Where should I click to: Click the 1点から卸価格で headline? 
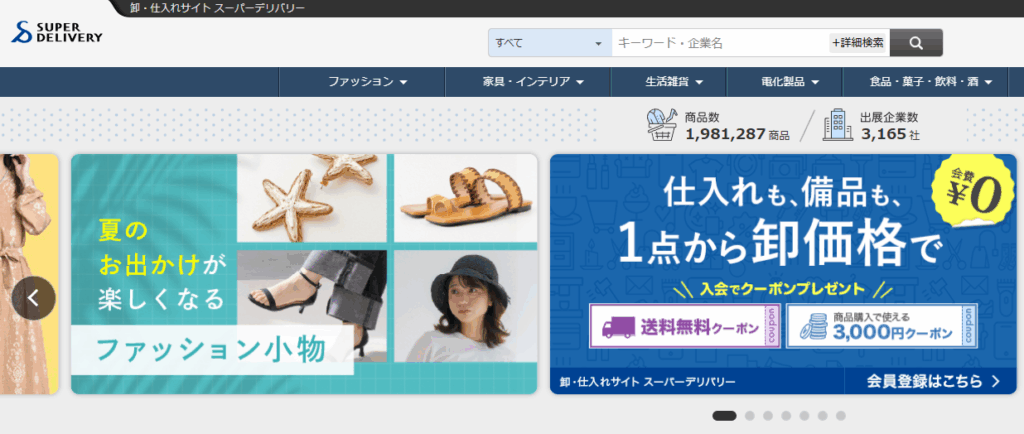click(780, 241)
